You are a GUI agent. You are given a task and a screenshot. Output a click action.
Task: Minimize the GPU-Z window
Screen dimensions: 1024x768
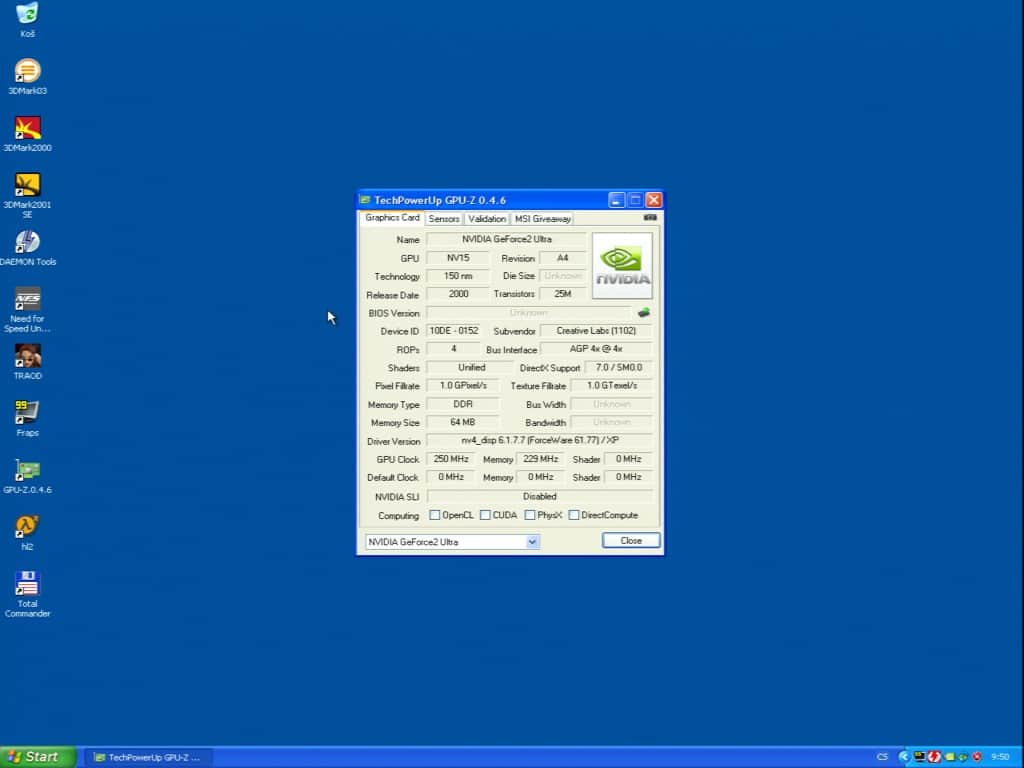coord(616,200)
